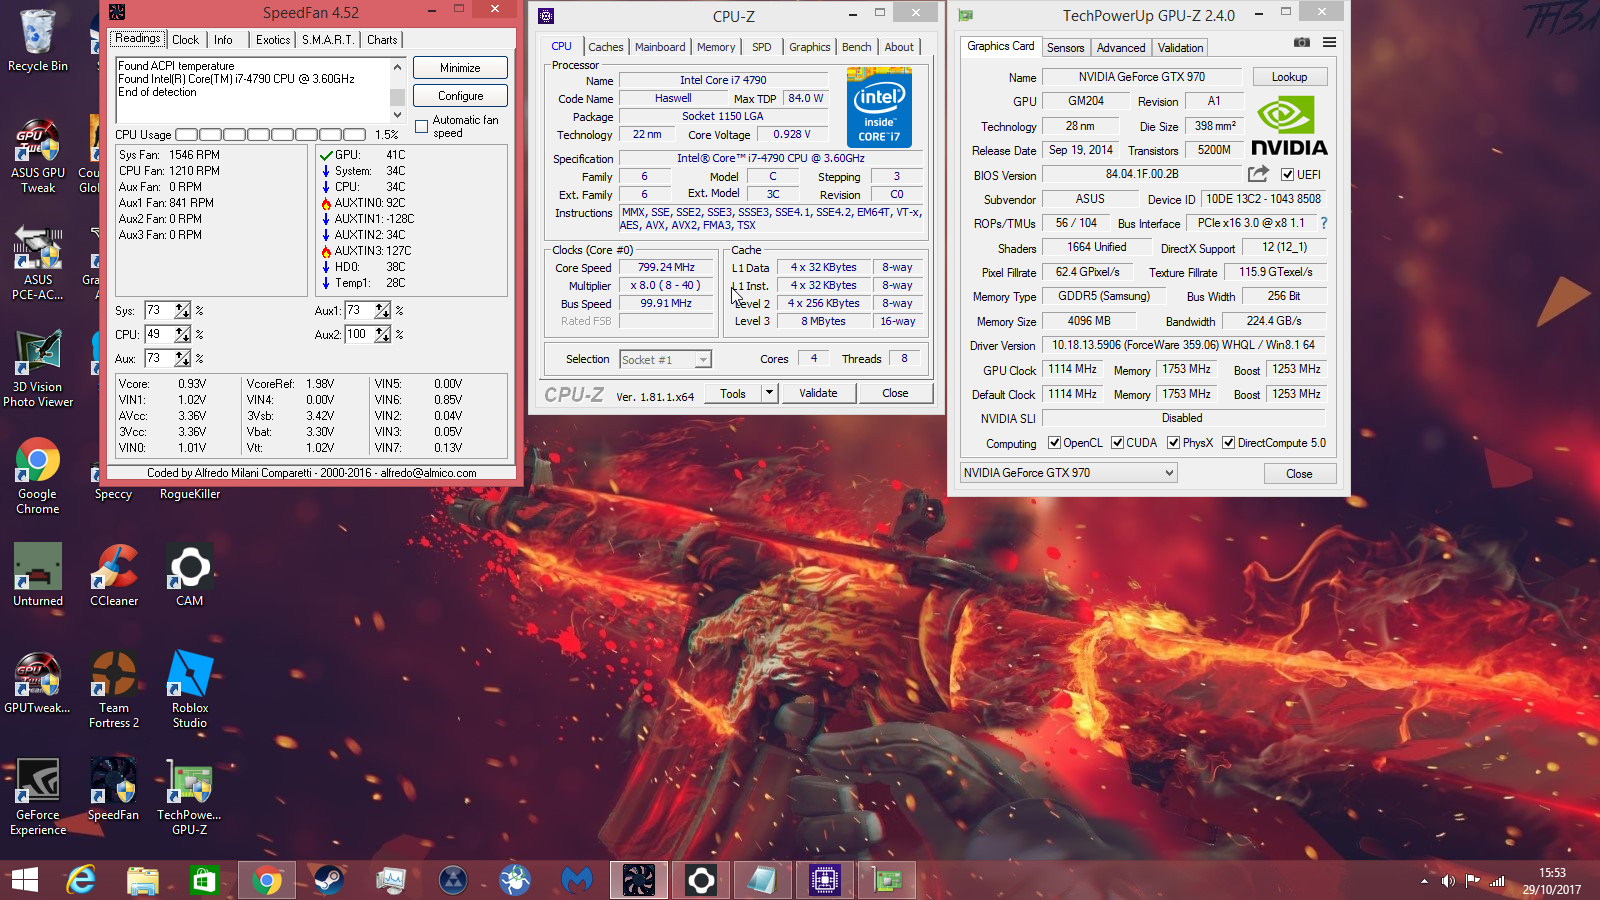Open the TechPowerUp GPU-Z desktop shortcut
The image size is (1600, 900).
tap(190, 796)
